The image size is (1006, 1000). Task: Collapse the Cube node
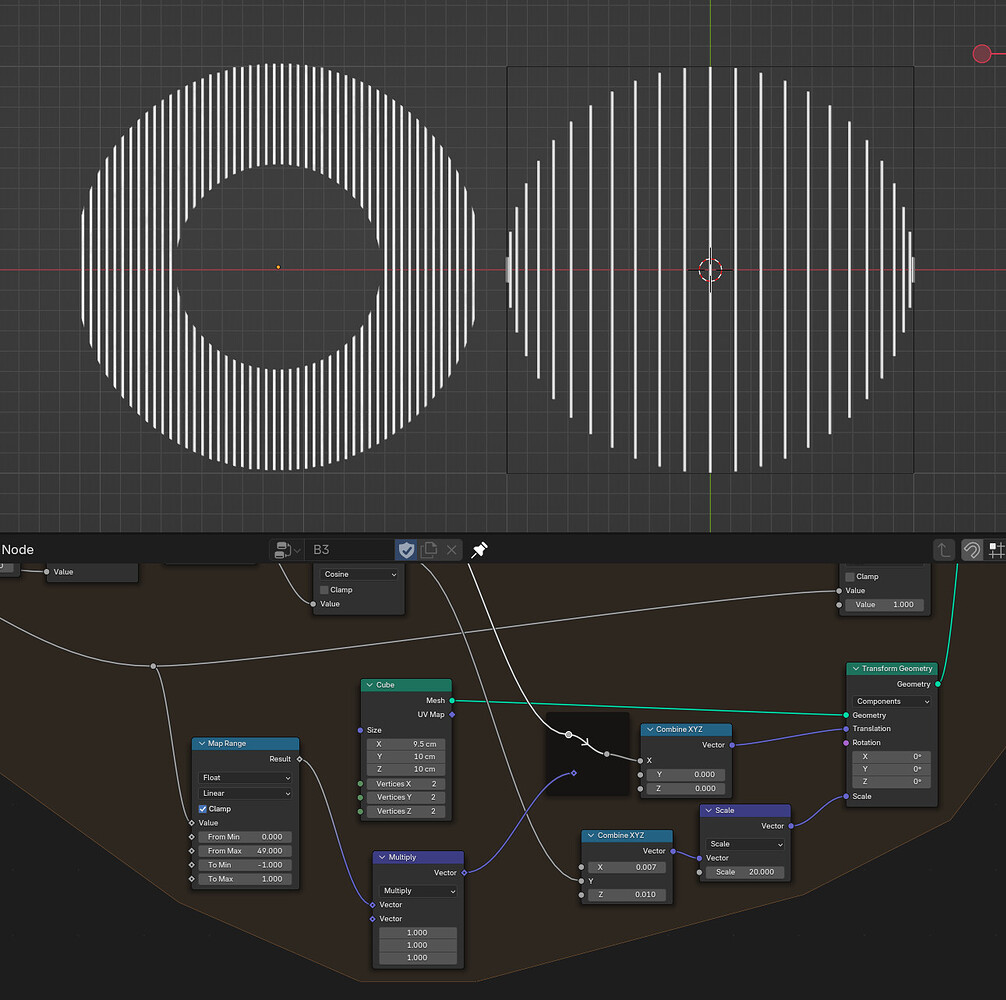coord(370,685)
